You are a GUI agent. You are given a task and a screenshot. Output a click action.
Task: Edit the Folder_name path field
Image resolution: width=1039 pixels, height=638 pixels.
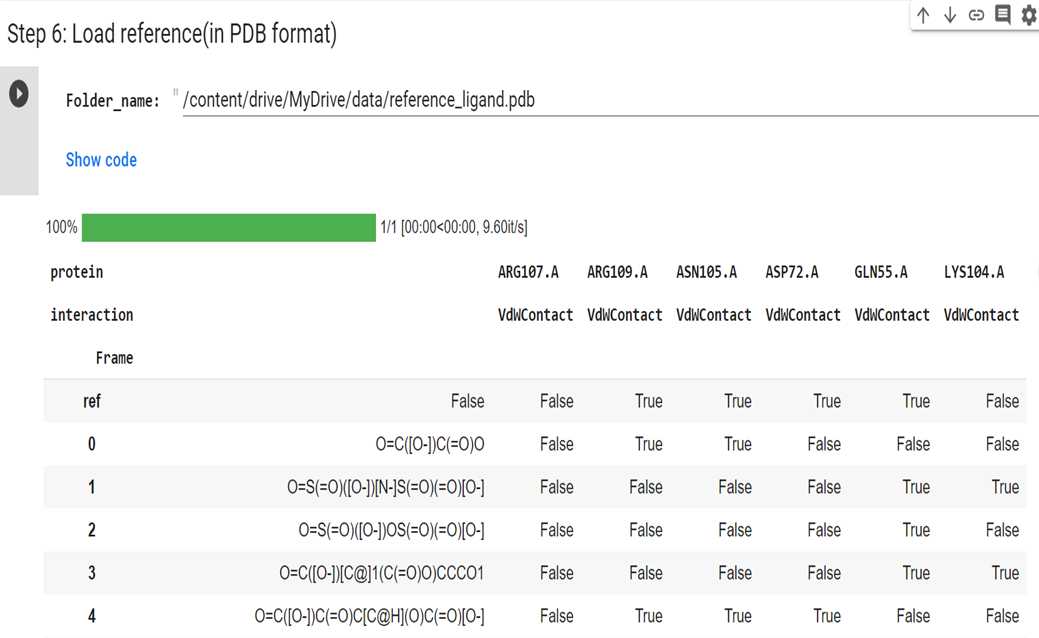click(x=610, y=100)
